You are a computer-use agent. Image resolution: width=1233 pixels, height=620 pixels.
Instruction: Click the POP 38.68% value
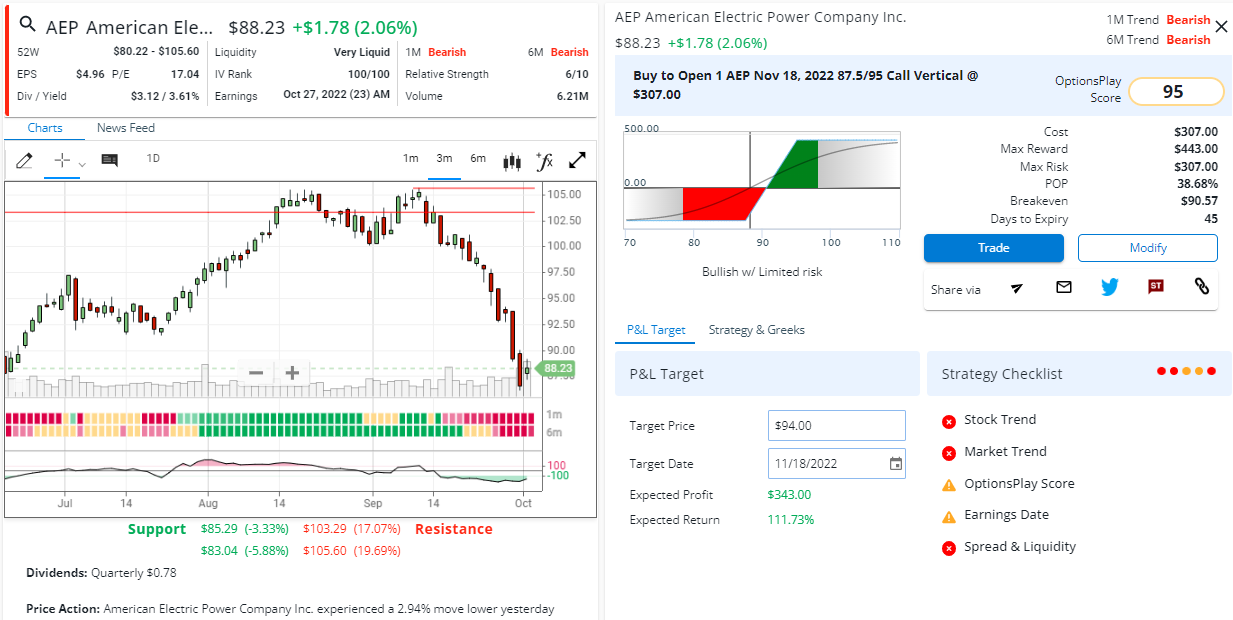click(x=1198, y=184)
